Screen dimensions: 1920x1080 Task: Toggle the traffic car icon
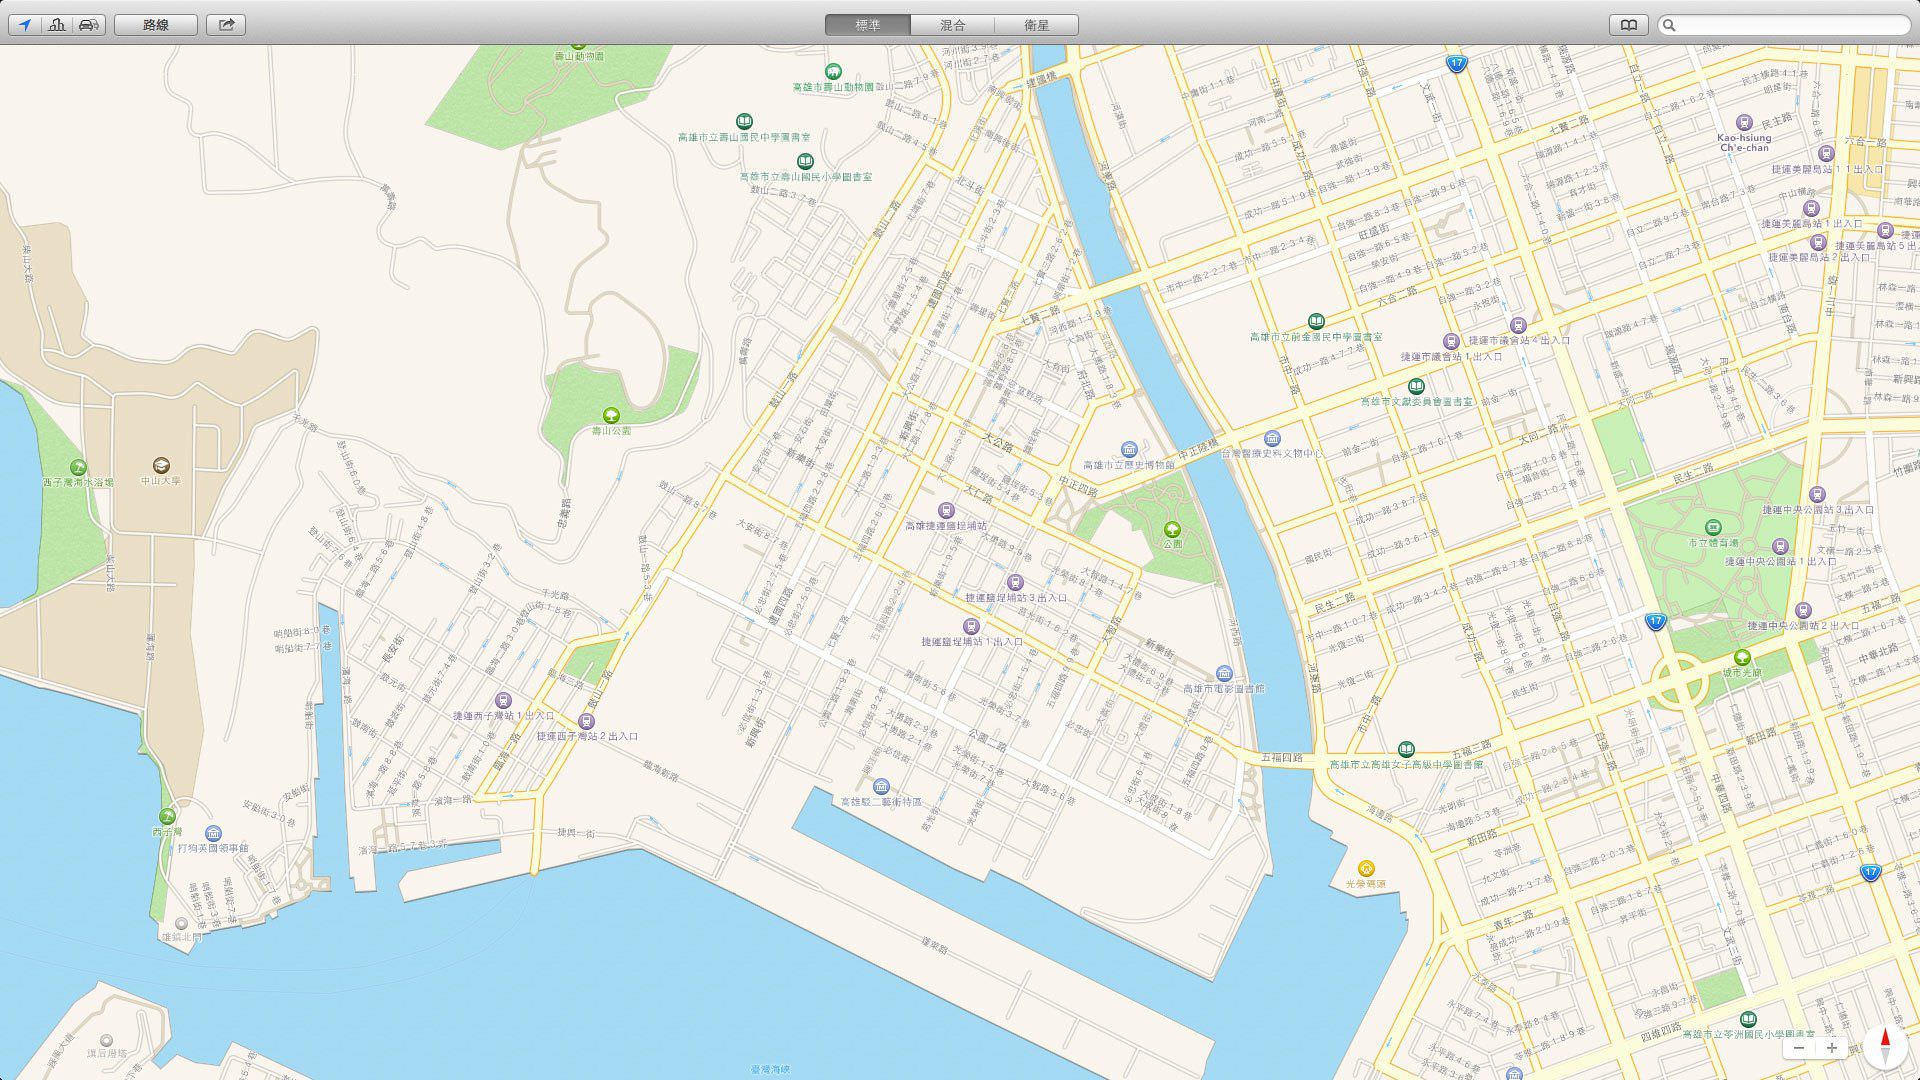(x=88, y=25)
